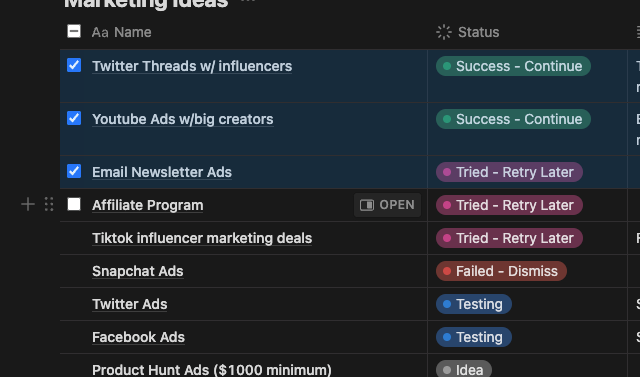Uncheck the Email Newsletter Ads checkbox
This screenshot has height=377, width=640.
(x=74, y=171)
